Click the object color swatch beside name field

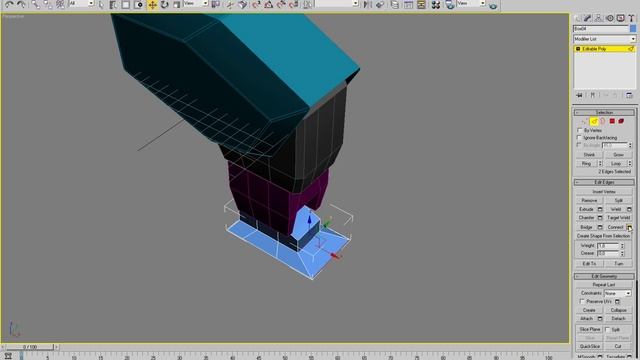633,29
